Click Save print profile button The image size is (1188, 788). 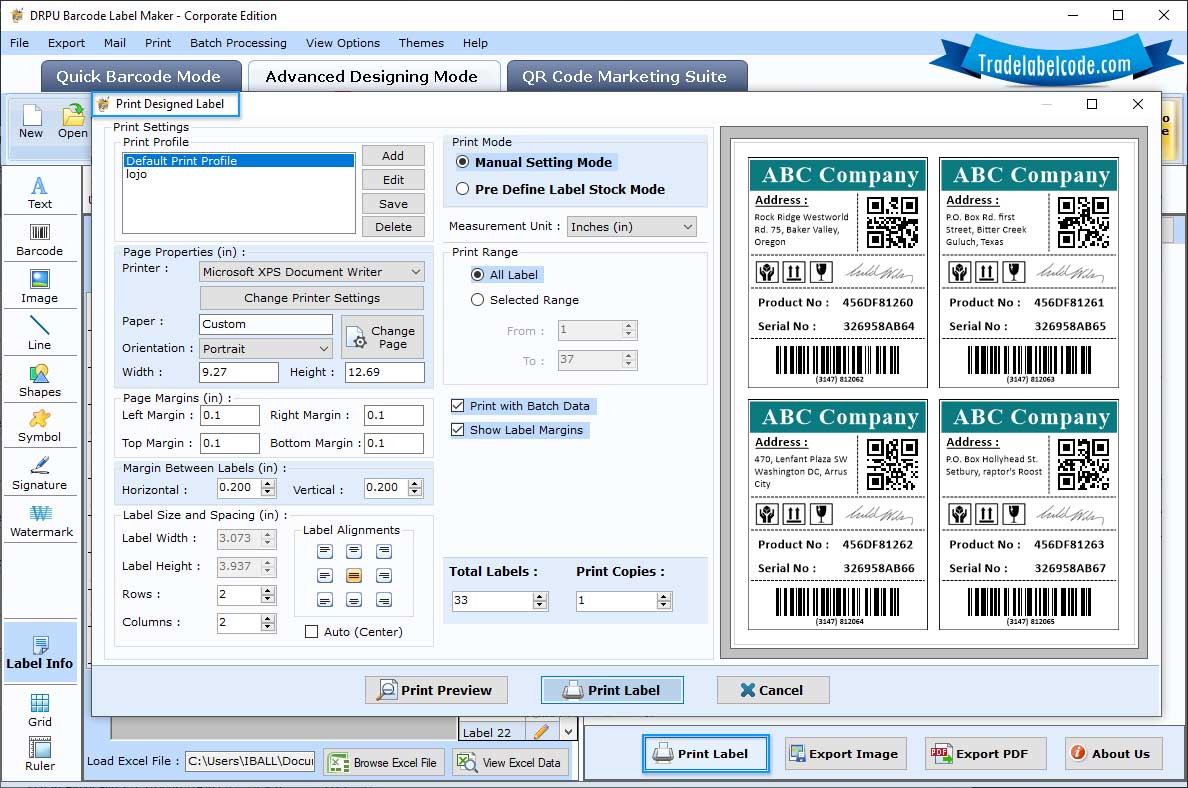(x=392, y=203)
